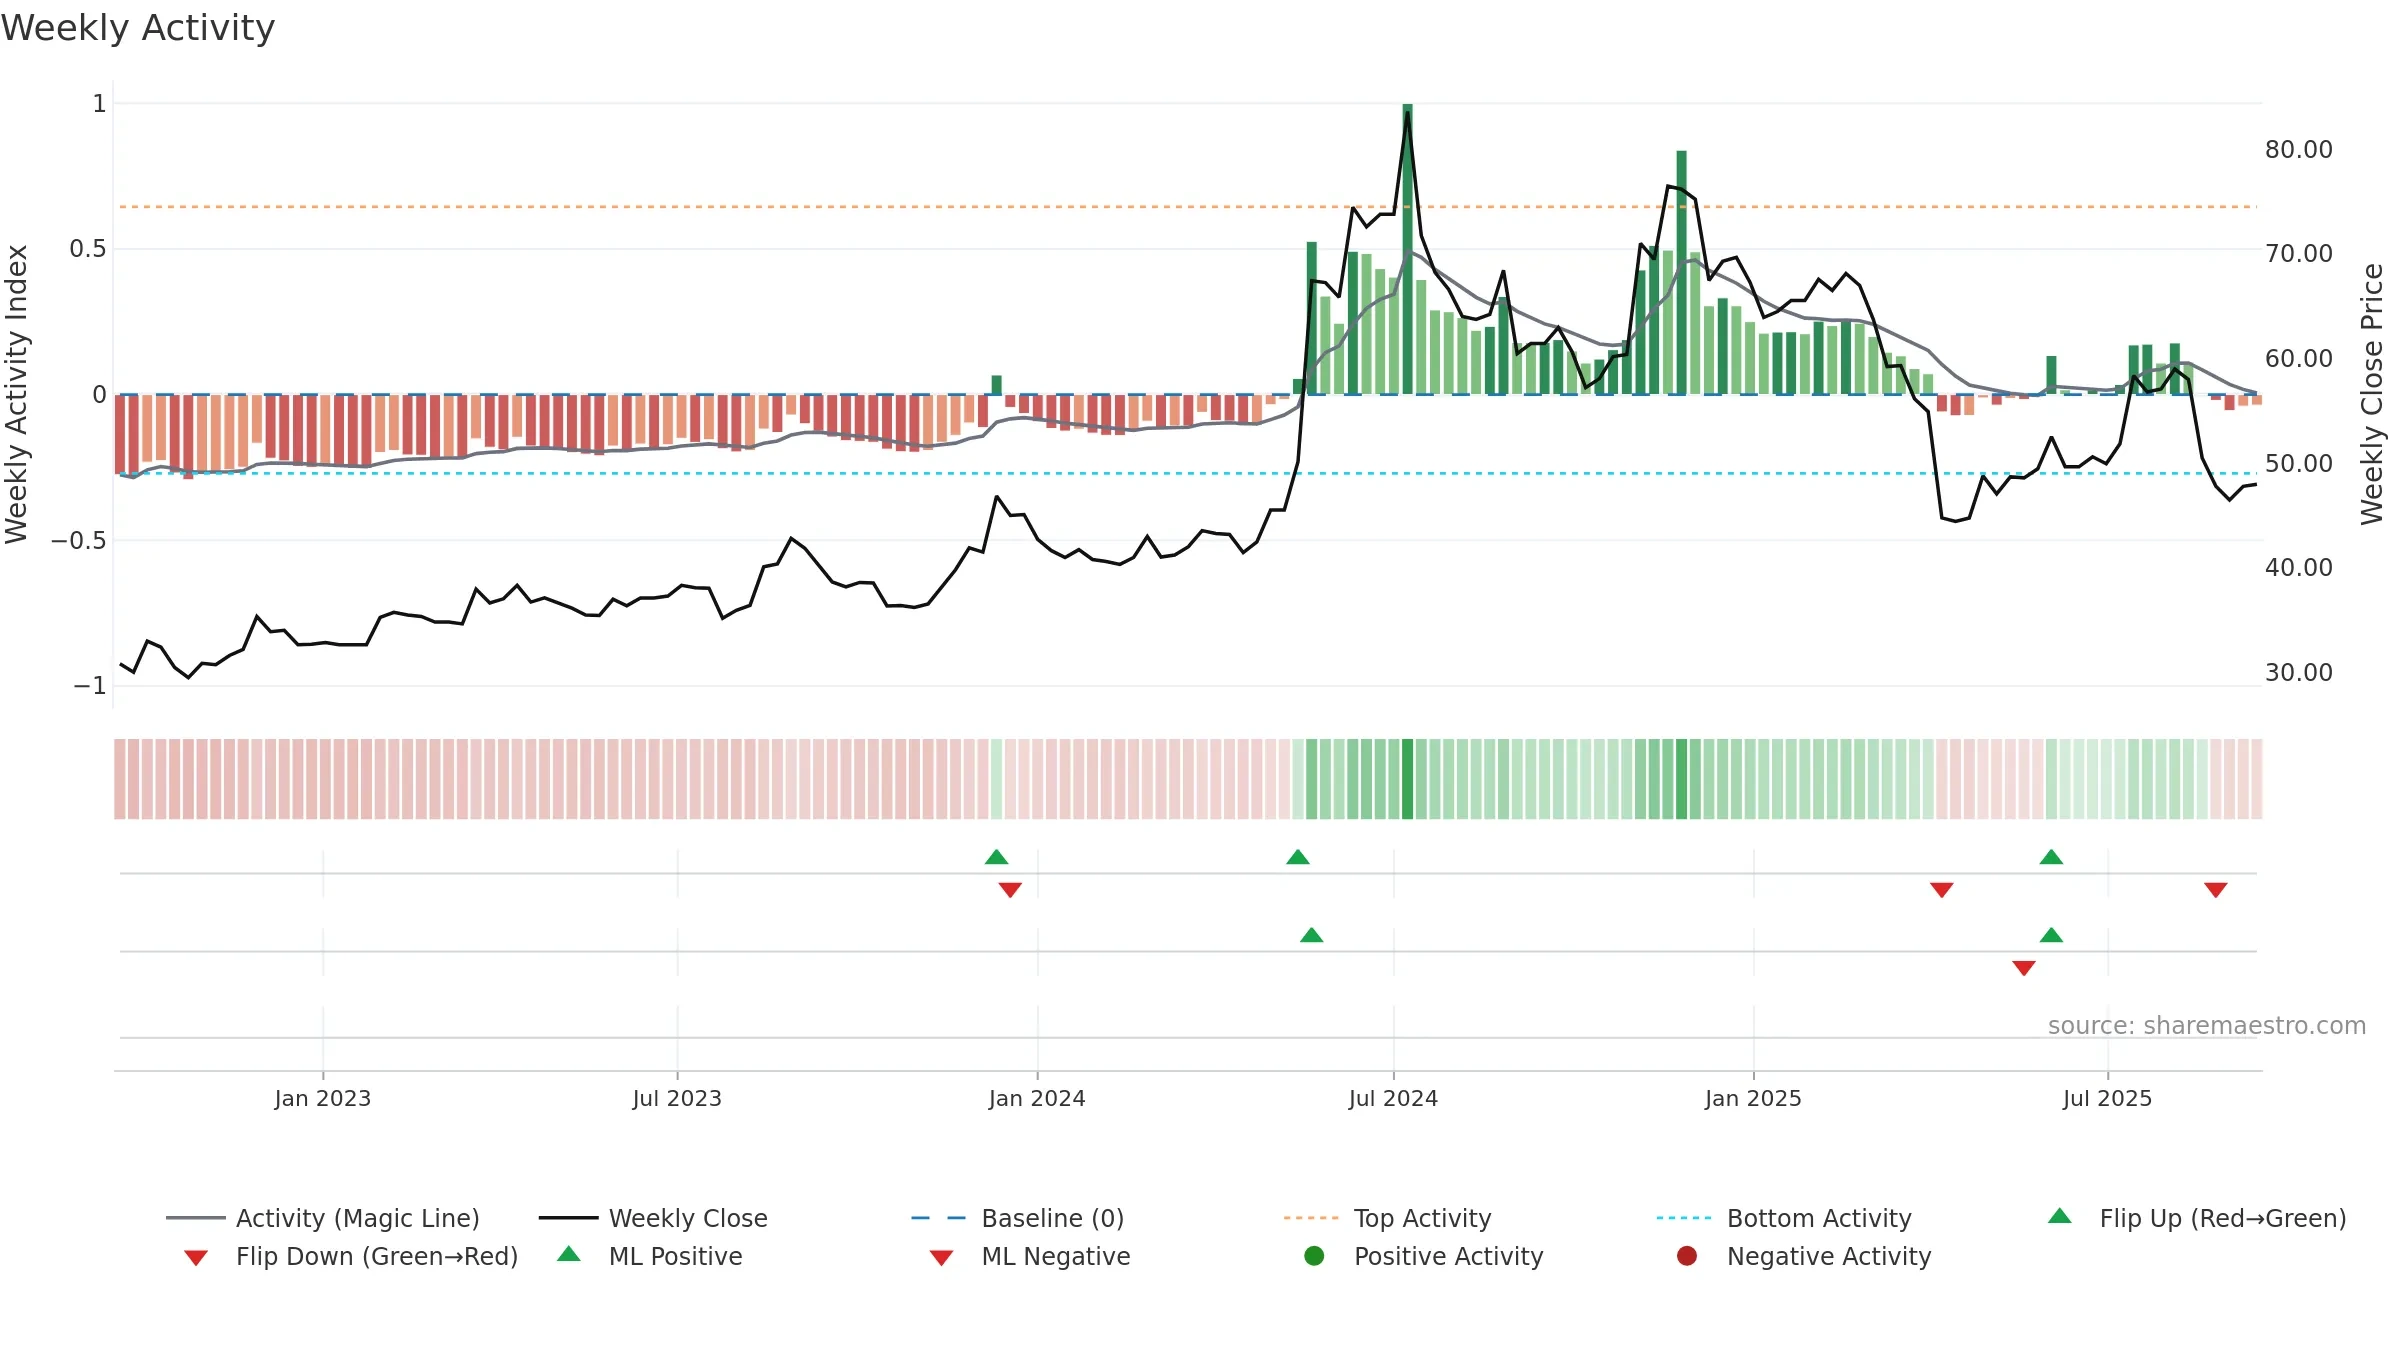Click the ML Negative legend triangle icon
This screenshot has width=2400, height=1350.
(941, 1258)
